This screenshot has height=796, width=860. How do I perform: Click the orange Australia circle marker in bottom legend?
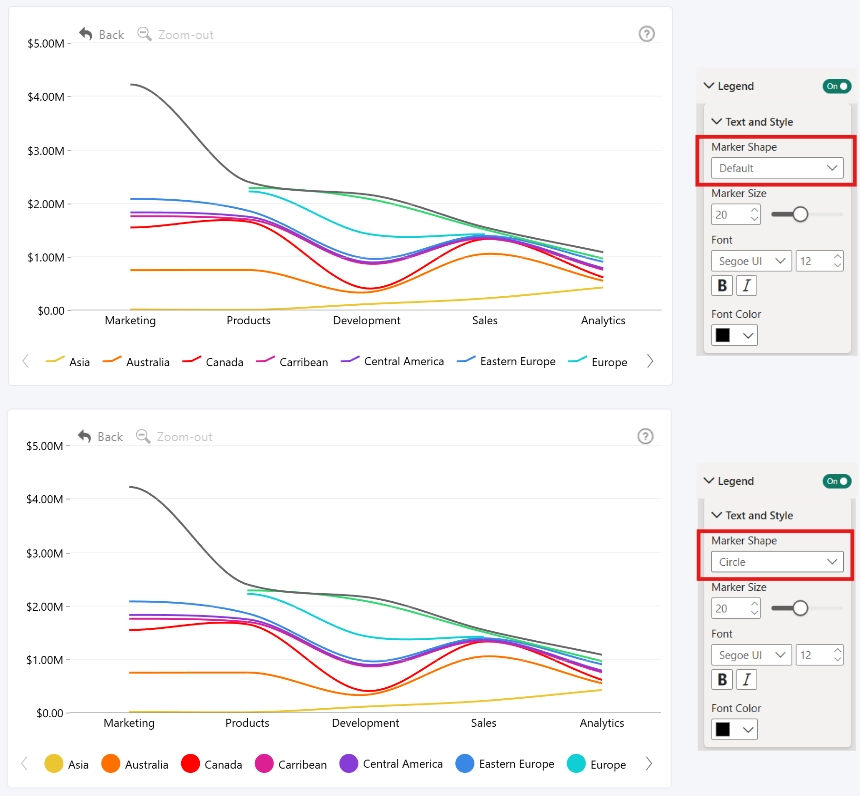[111, 764]
